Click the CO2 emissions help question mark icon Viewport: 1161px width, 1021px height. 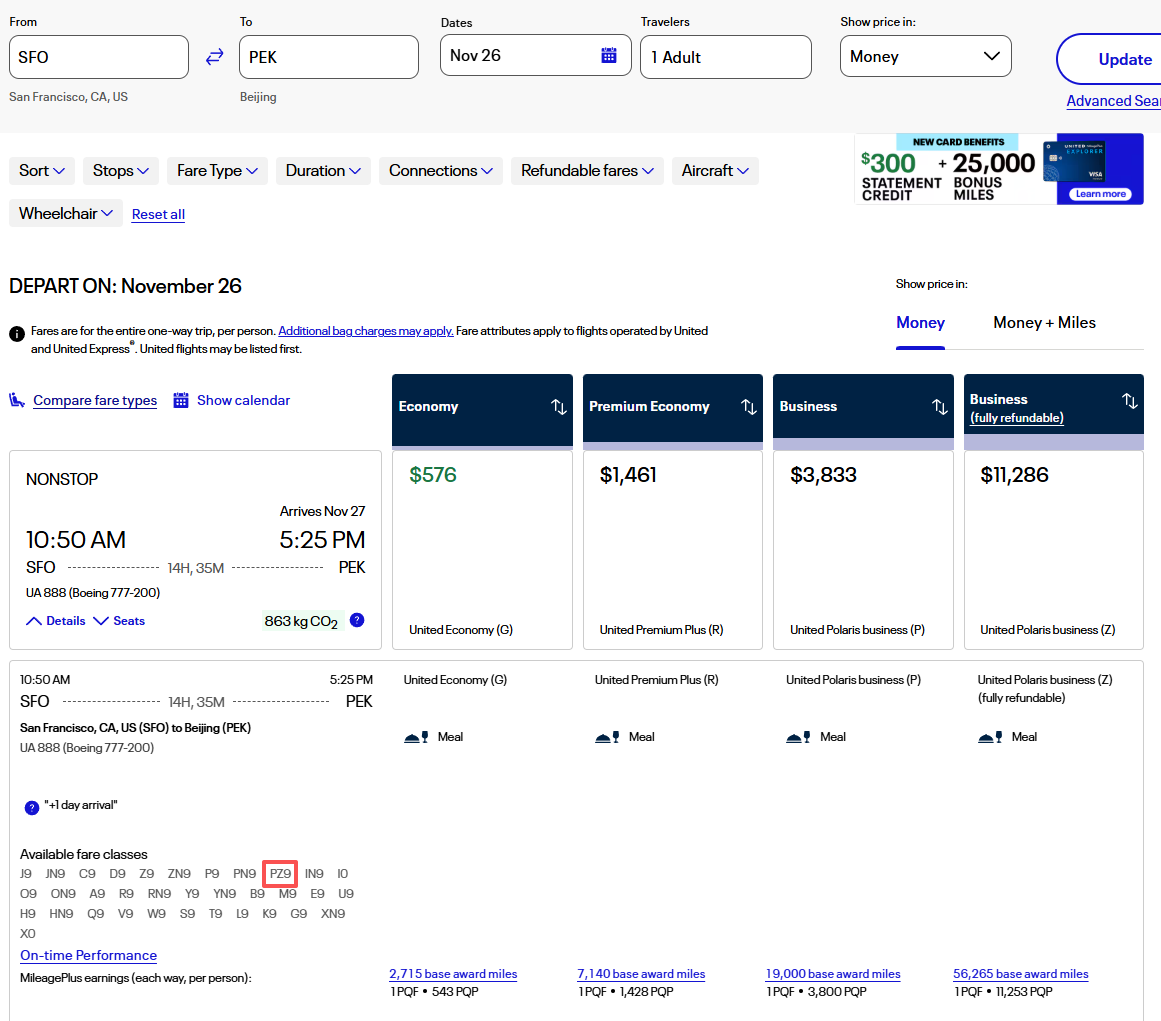click(357, 620)
